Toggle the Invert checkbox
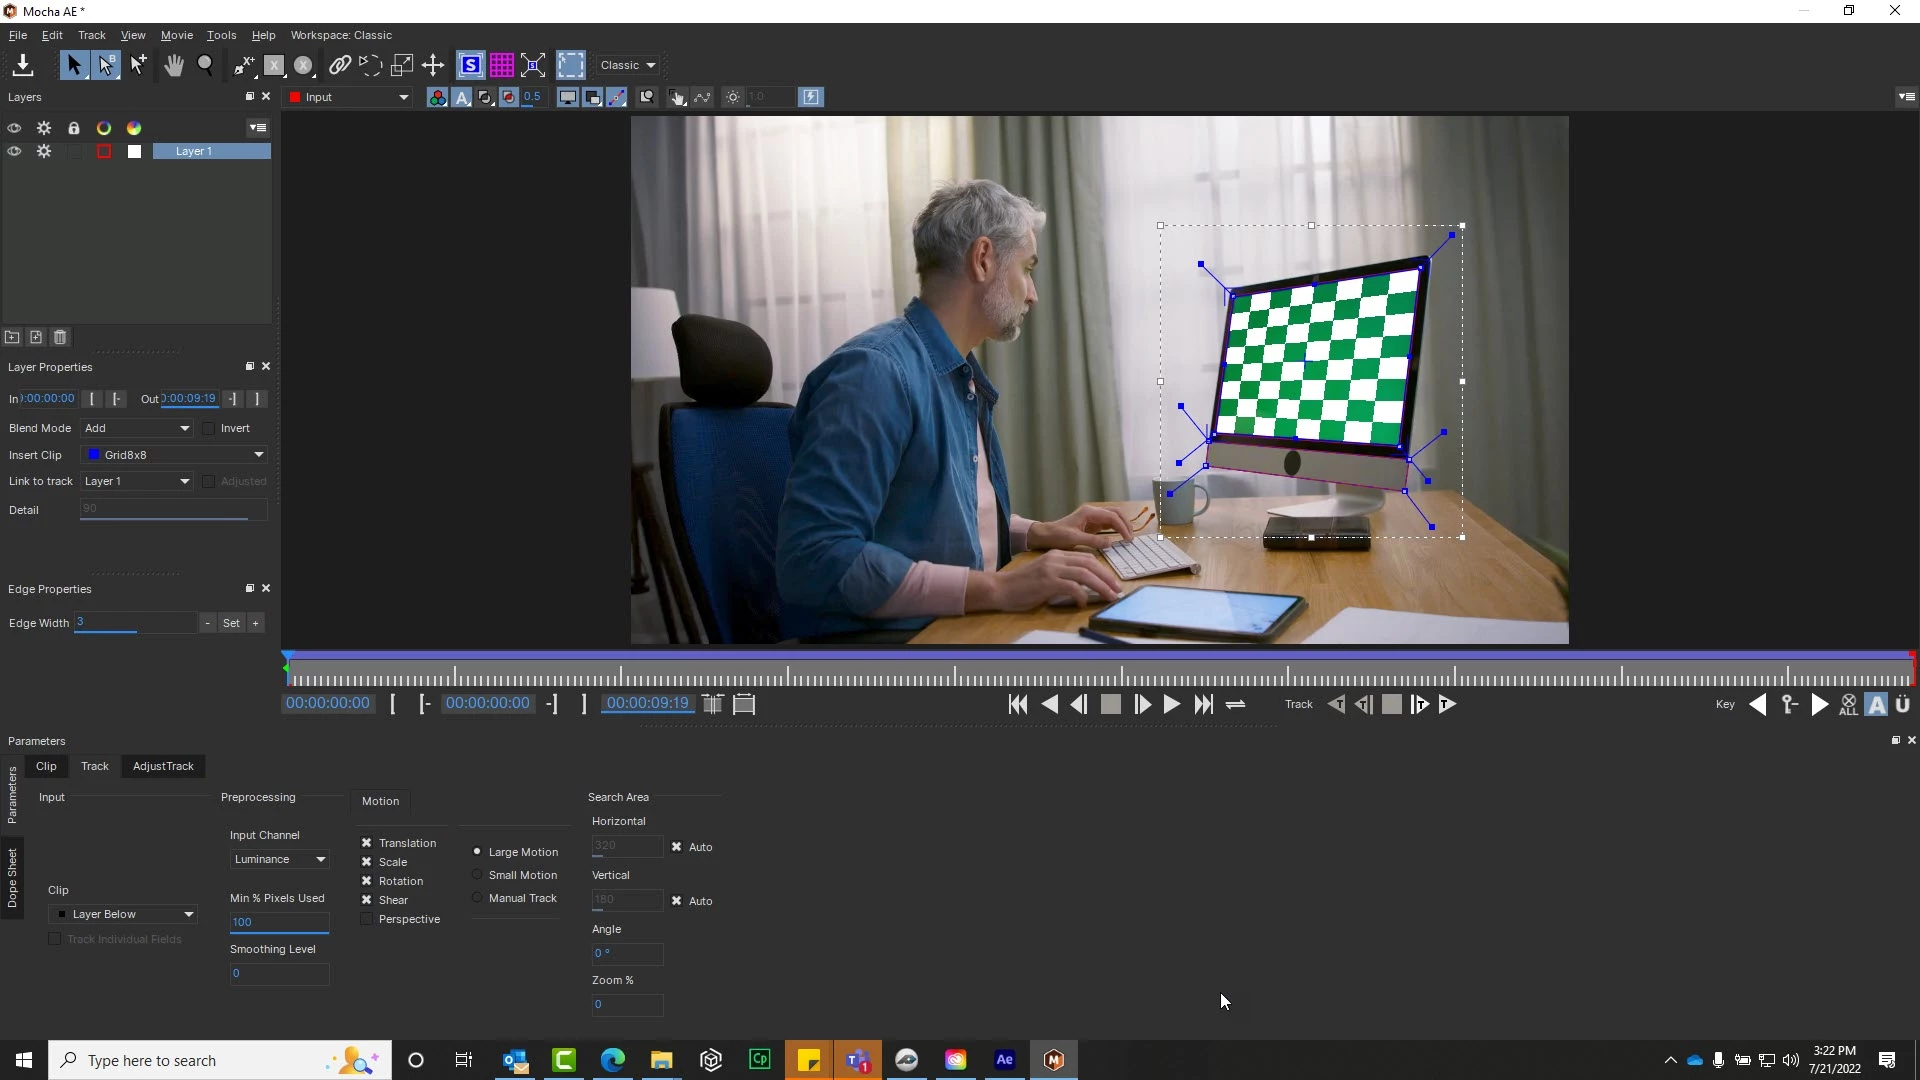 pyautogui.click(x=209, y=429)
